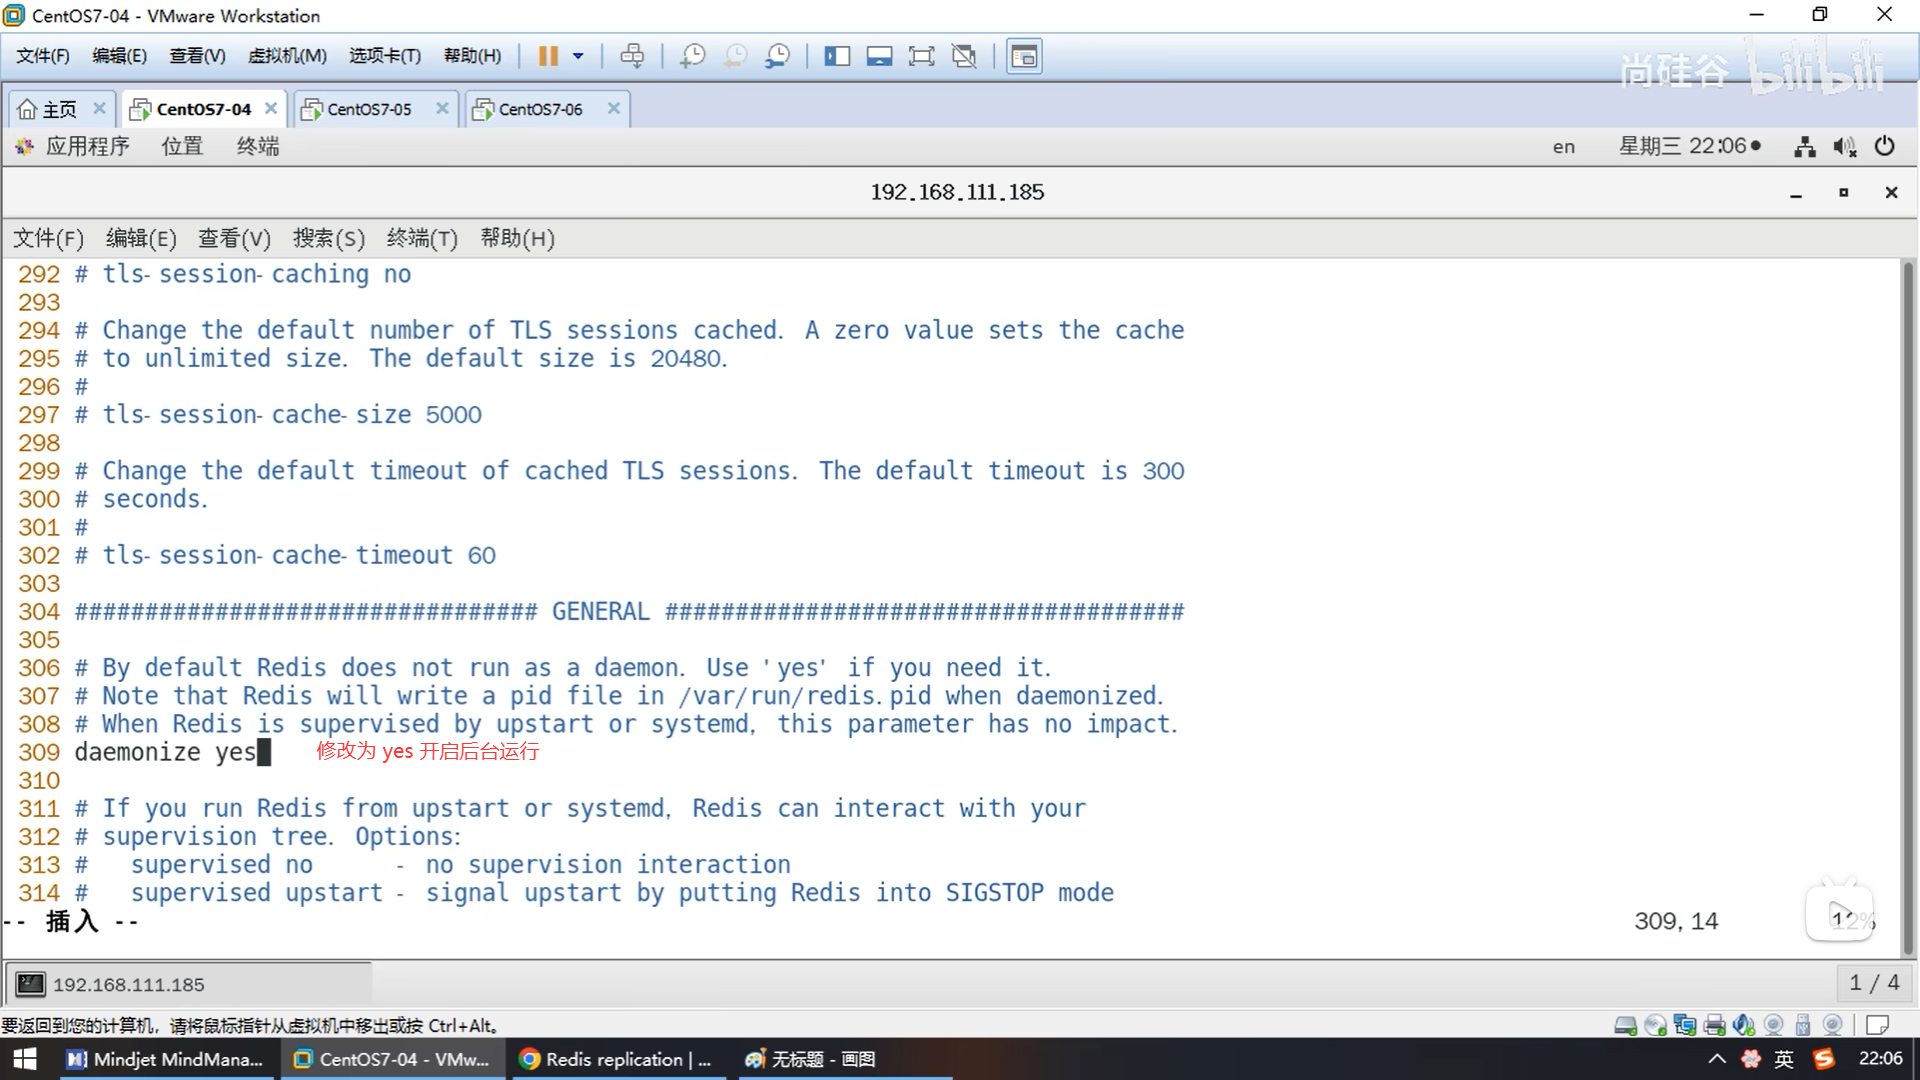
Task: Open power options dropdown arrow
Action: point(578,56)
